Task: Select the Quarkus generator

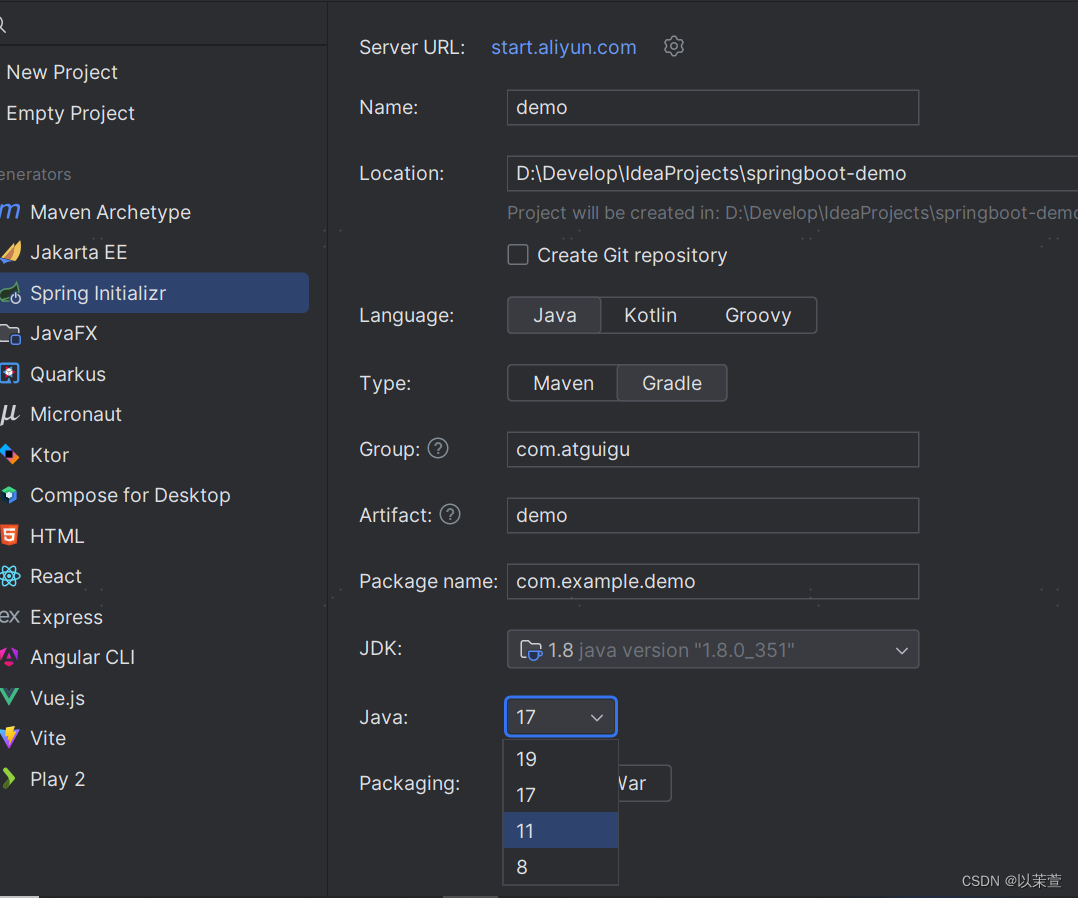Action: [68, 373]
